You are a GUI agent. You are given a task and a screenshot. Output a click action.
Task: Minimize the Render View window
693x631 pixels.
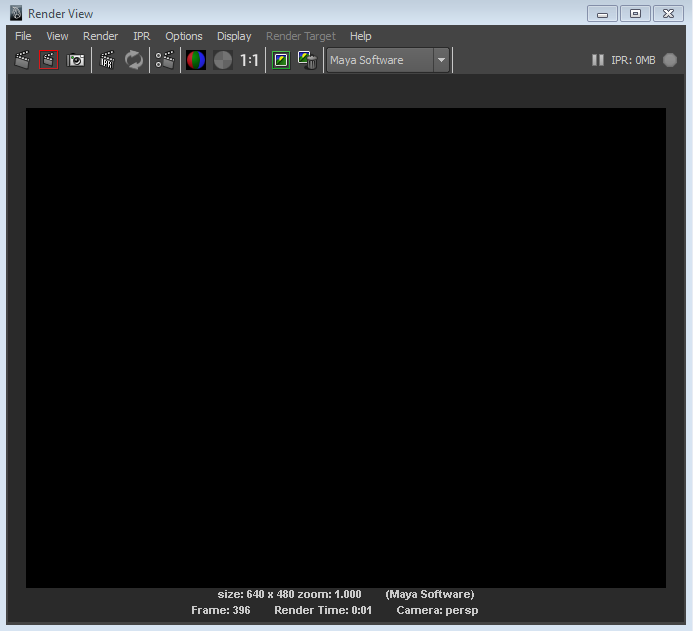point(602,14)
